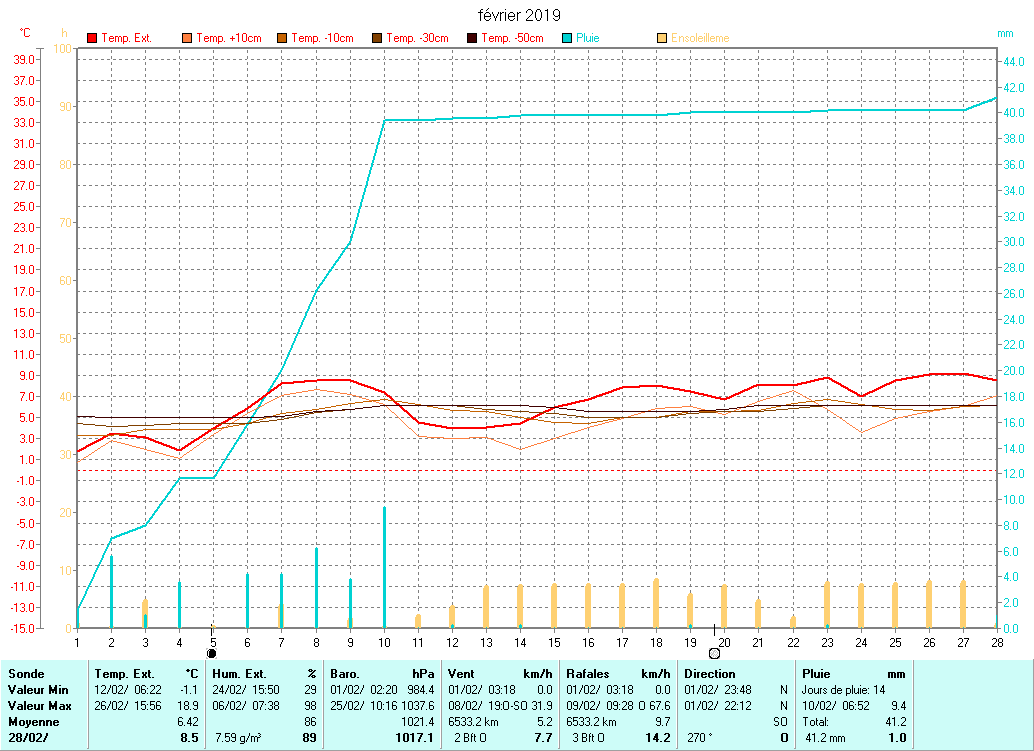Click the tall rain bar on day 10
This screenshot has width=1034, height=751.
tap(384, 567)
